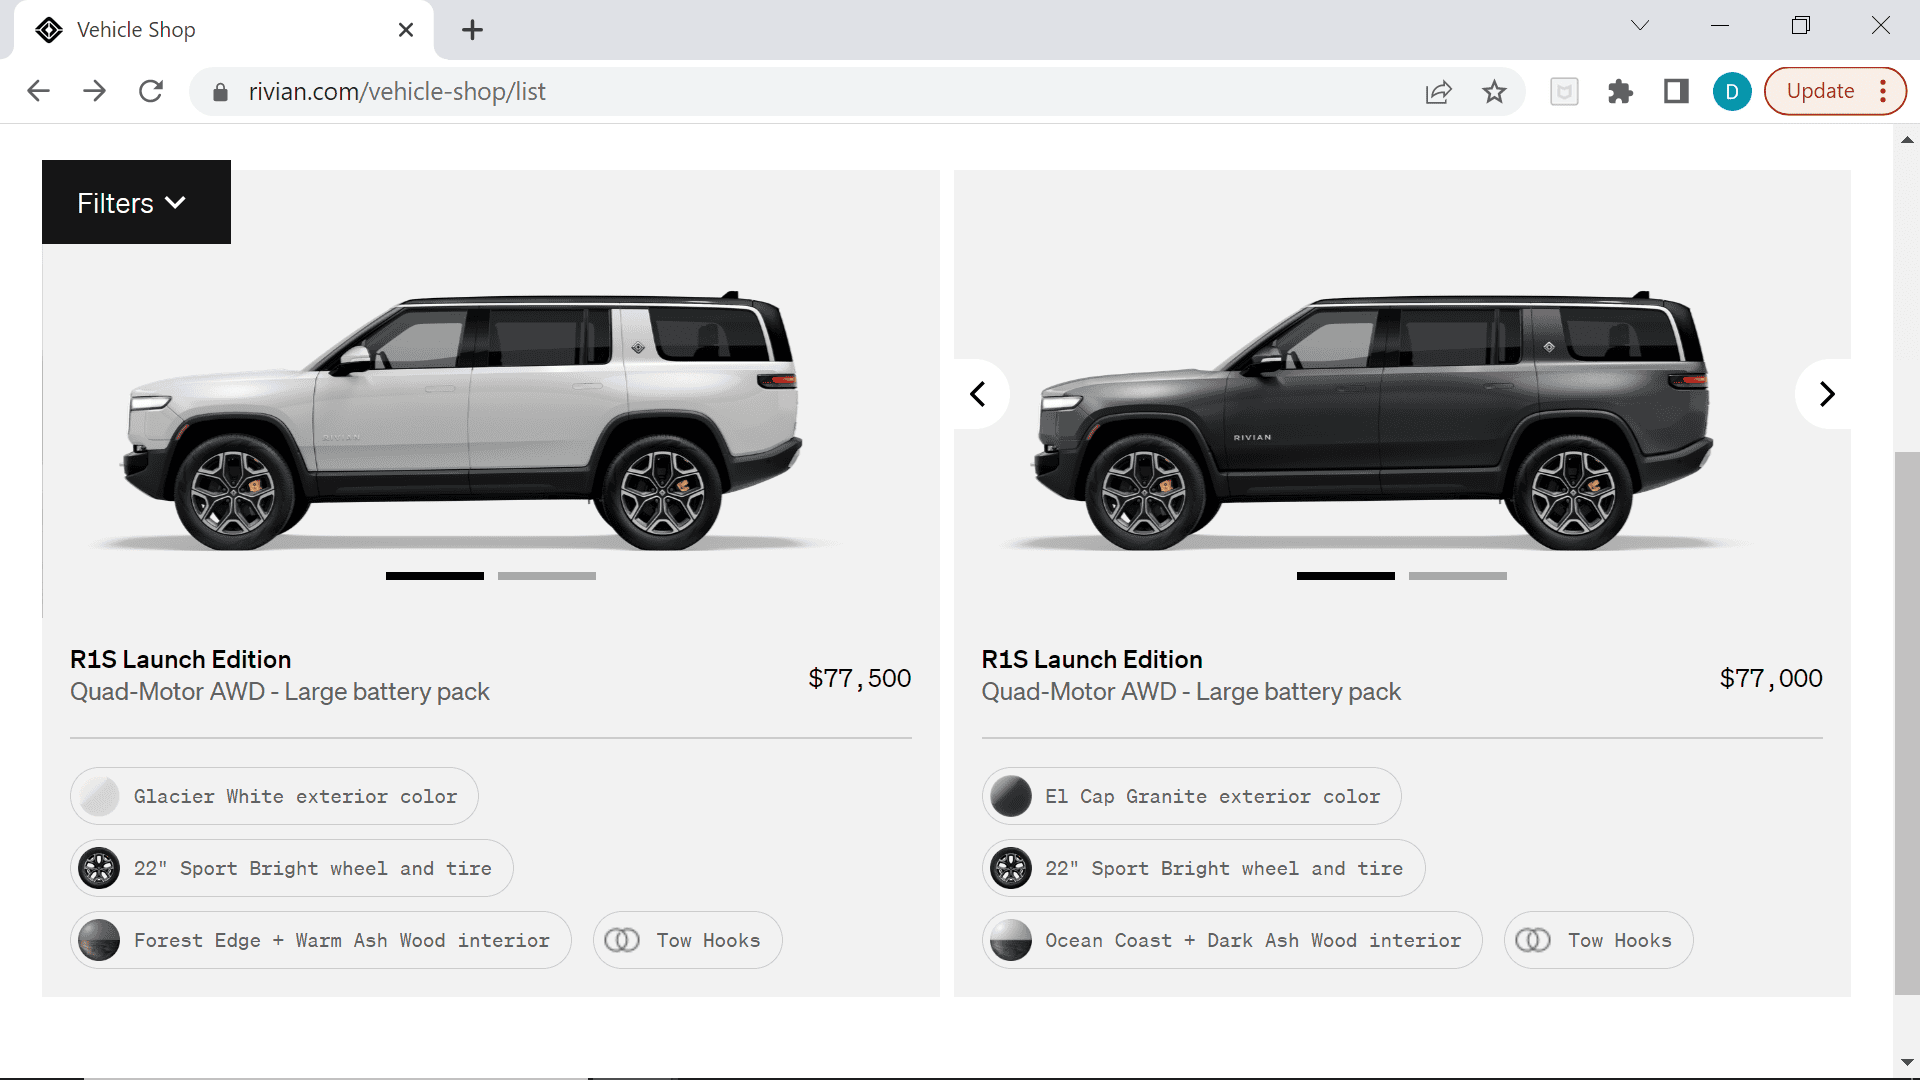This screenshot has width=1920, height=1080.
Task: Click the El Cap Granite color swatch
Action: tap(1011, 797)
